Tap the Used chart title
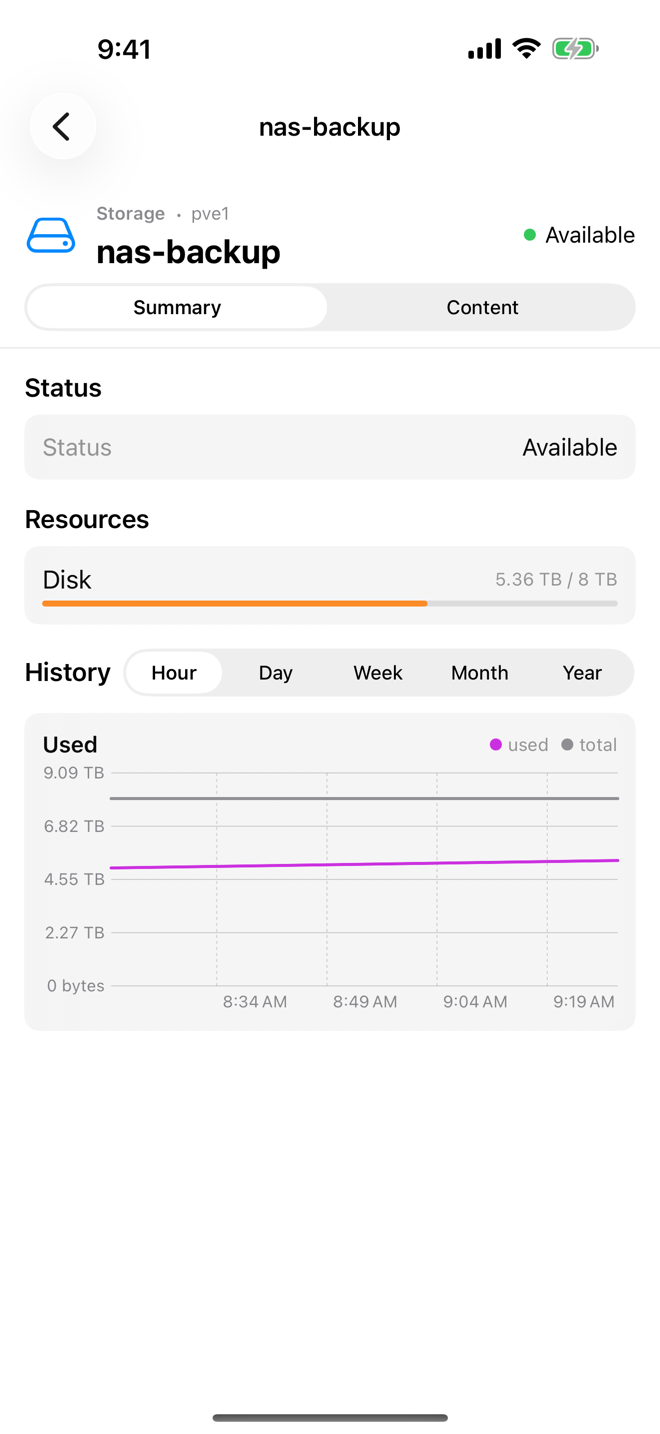This screenshot has width=660, height=1434. coord(70,745)
